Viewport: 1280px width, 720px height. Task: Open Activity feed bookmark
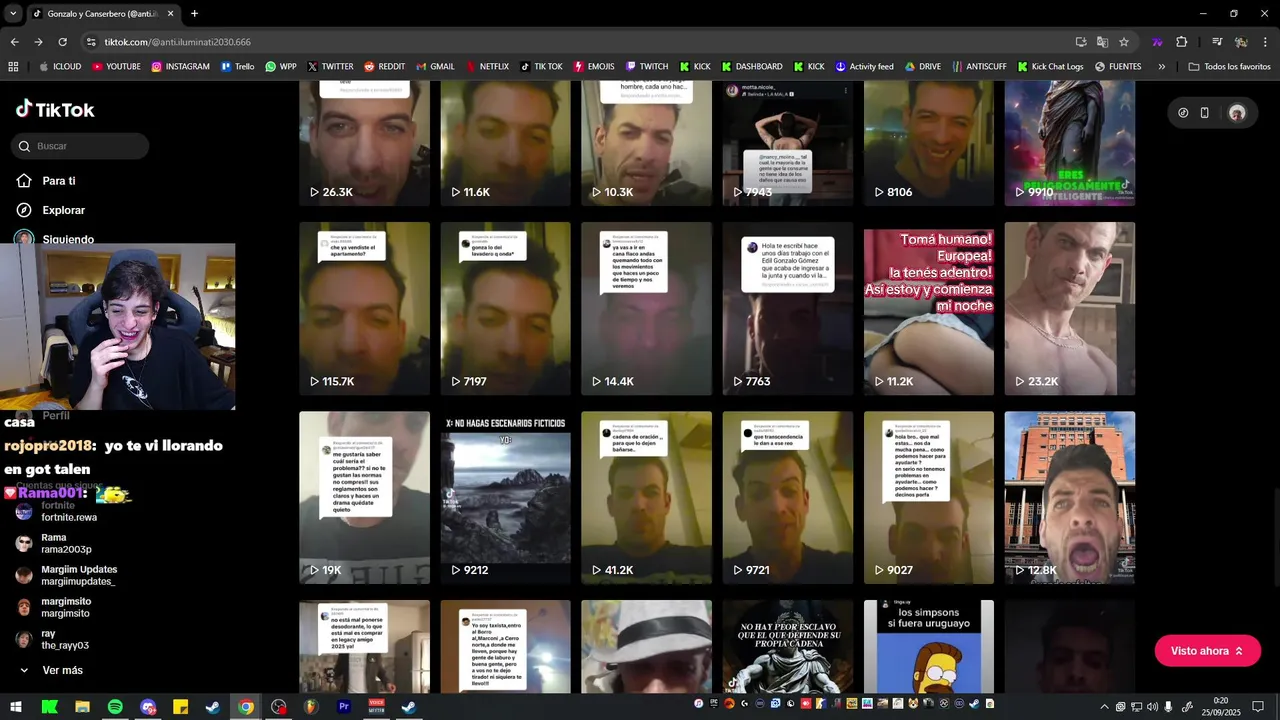coord(864,67)
